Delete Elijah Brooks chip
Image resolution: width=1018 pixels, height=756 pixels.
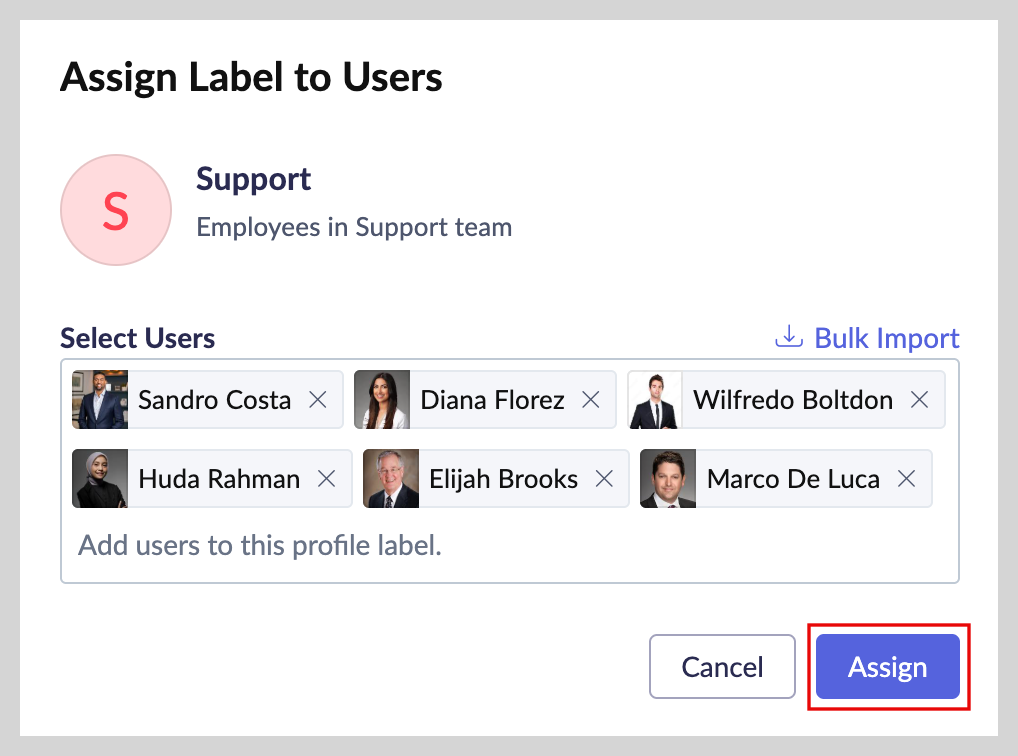604,479
